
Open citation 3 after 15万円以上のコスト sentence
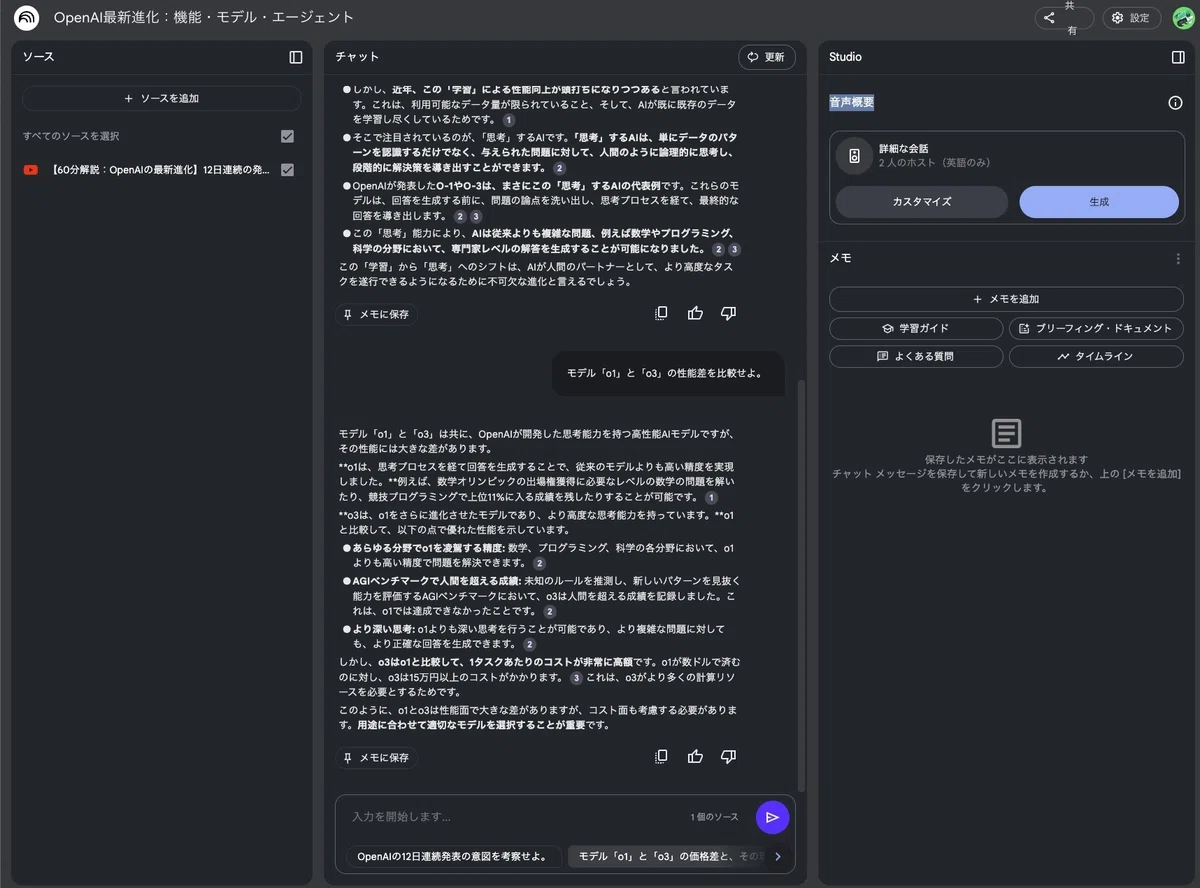(x=576, y=678)
